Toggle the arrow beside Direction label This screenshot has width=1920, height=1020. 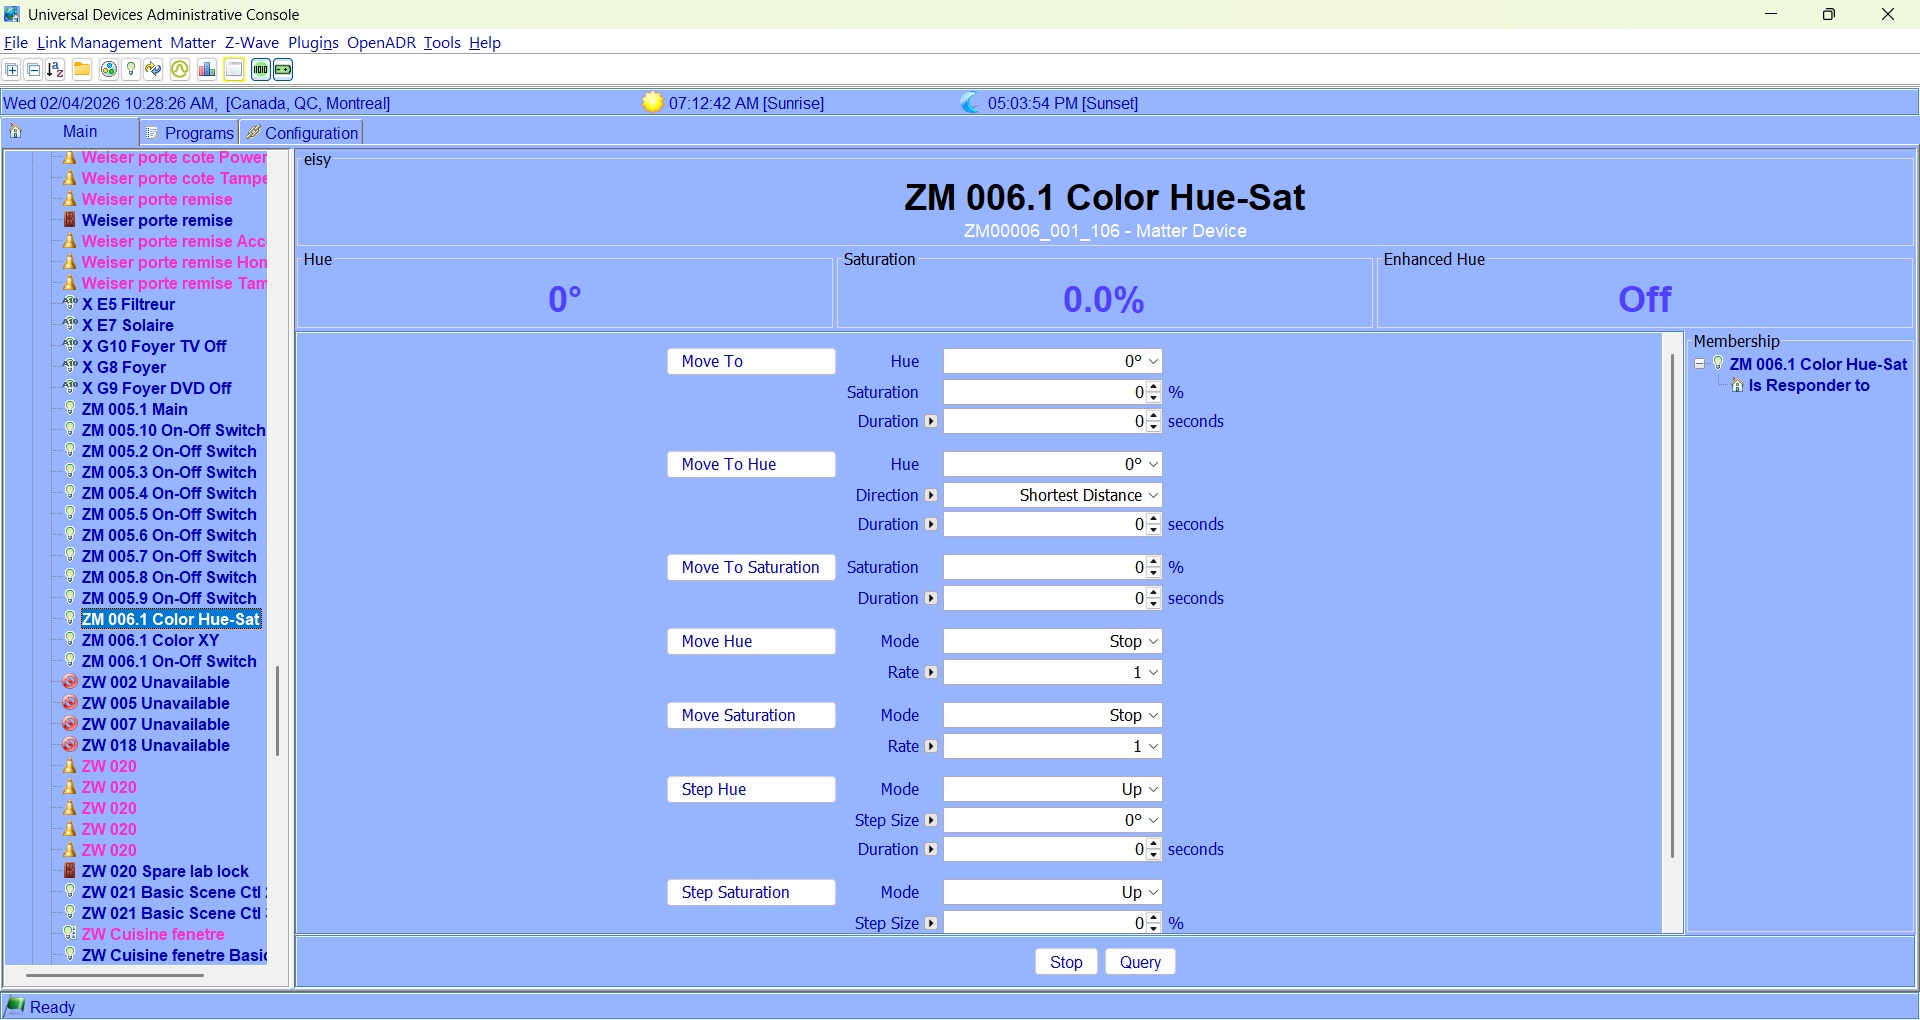tap(931, 495)
